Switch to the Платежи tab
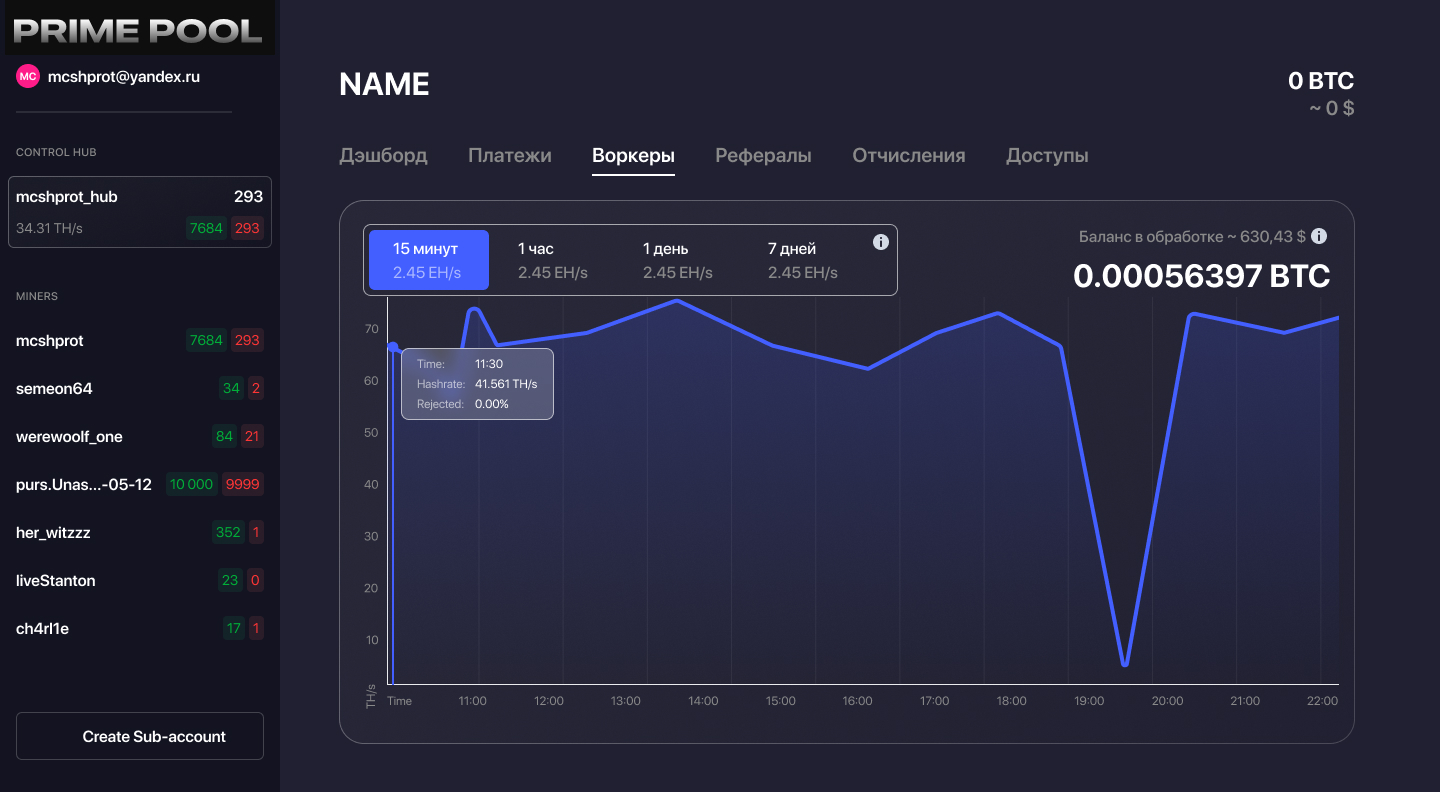The image size is (1440, 792). tap(509, 155)
